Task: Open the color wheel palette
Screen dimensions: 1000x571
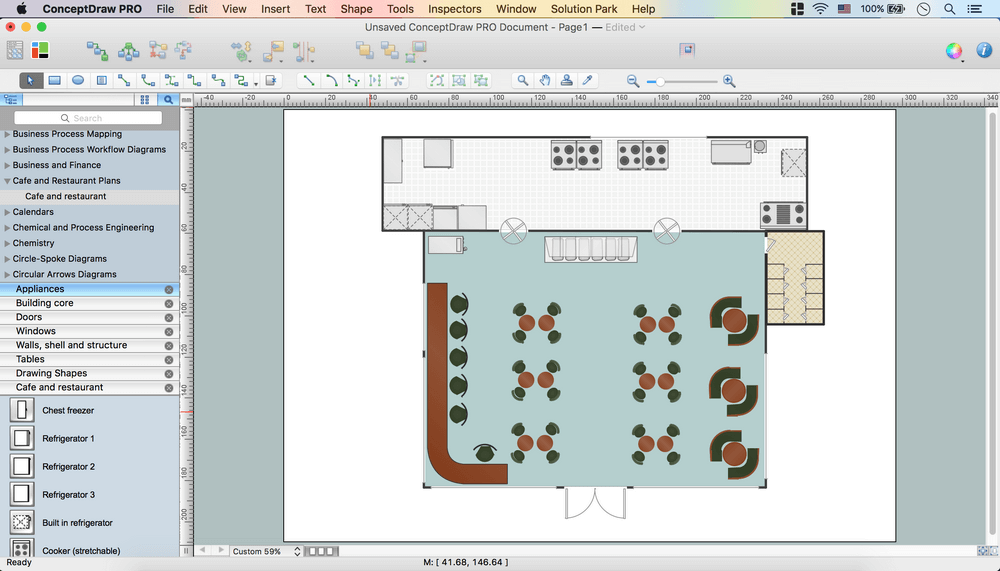Action: pos(954,50)
